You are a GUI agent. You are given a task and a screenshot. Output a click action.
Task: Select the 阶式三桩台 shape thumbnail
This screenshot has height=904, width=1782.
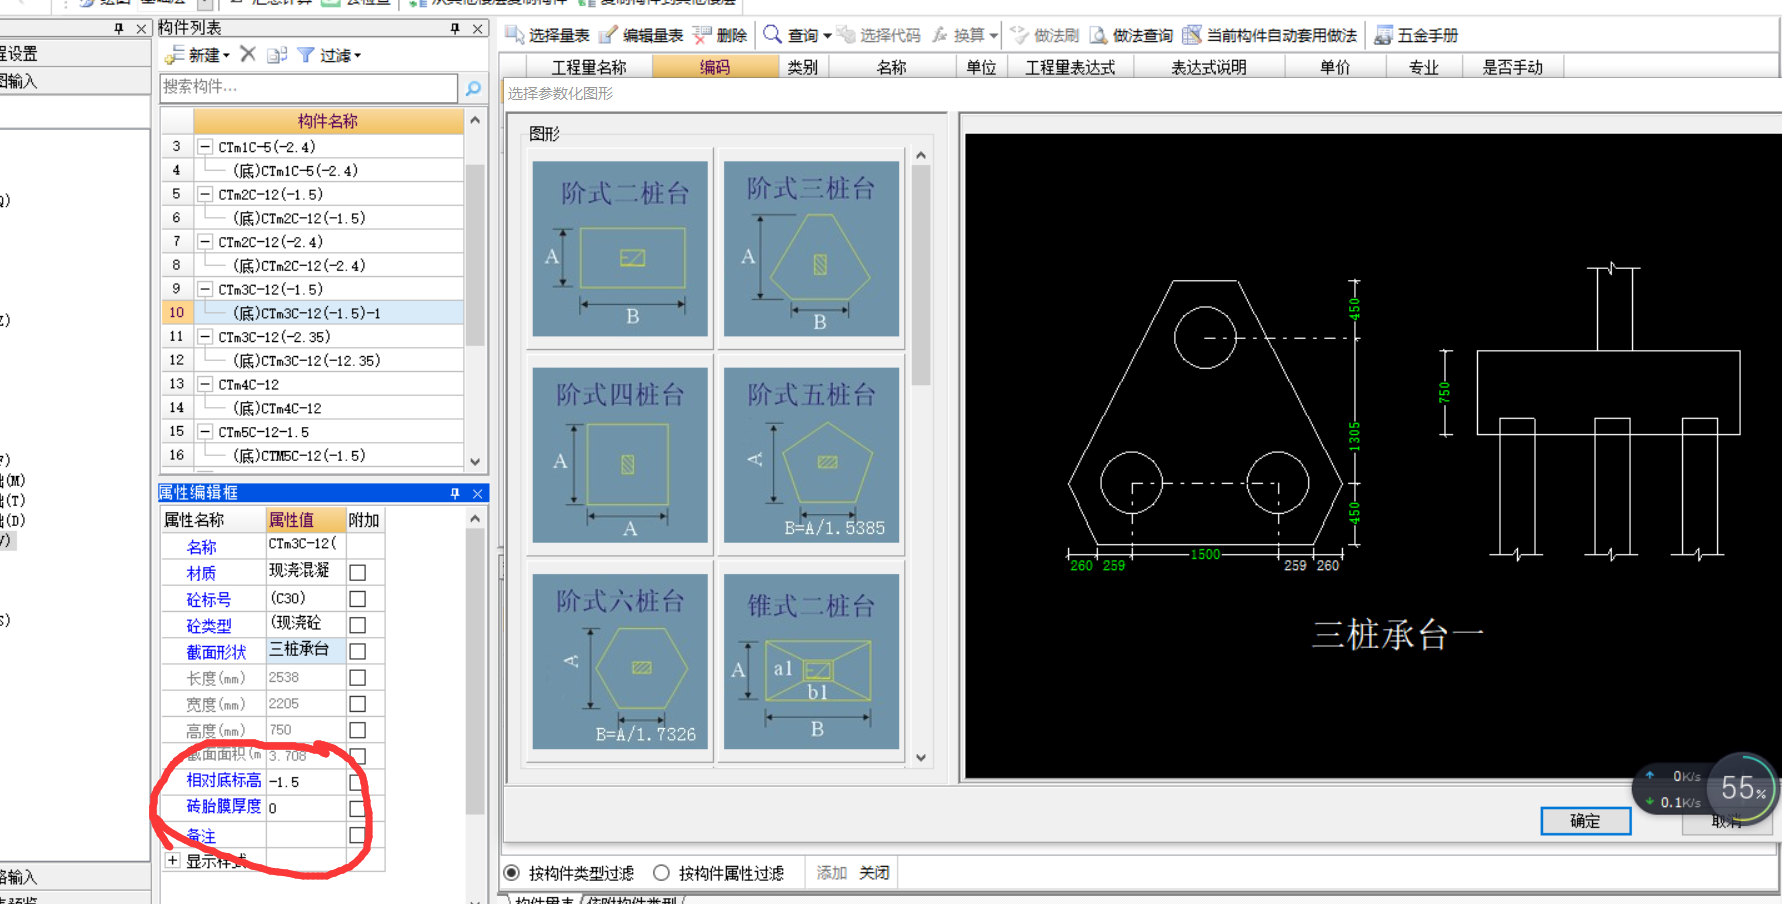click(x=811, y=249)
